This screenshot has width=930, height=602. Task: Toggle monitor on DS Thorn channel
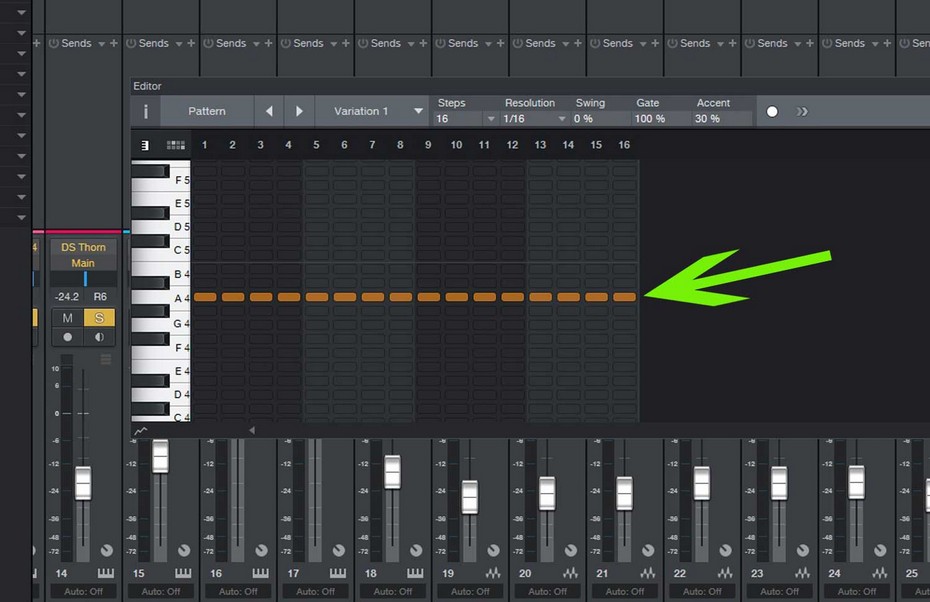pos(99,337)
